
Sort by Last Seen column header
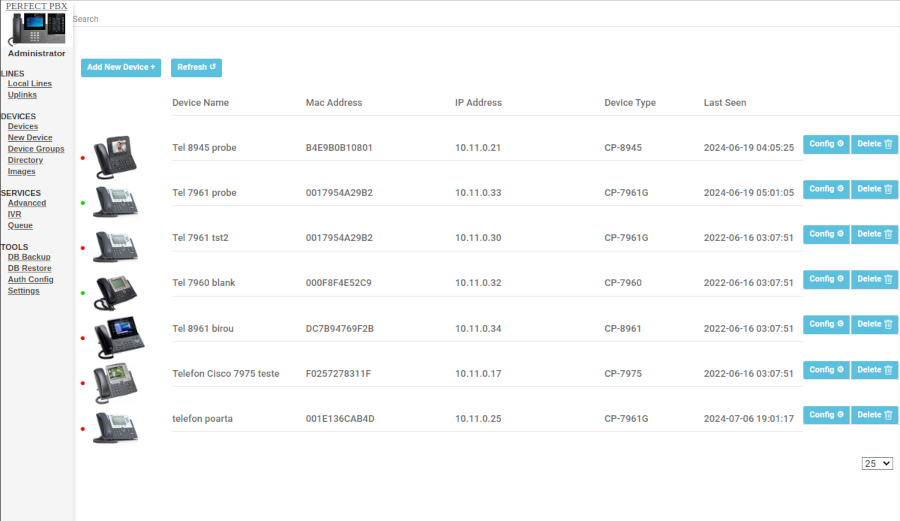724,103
